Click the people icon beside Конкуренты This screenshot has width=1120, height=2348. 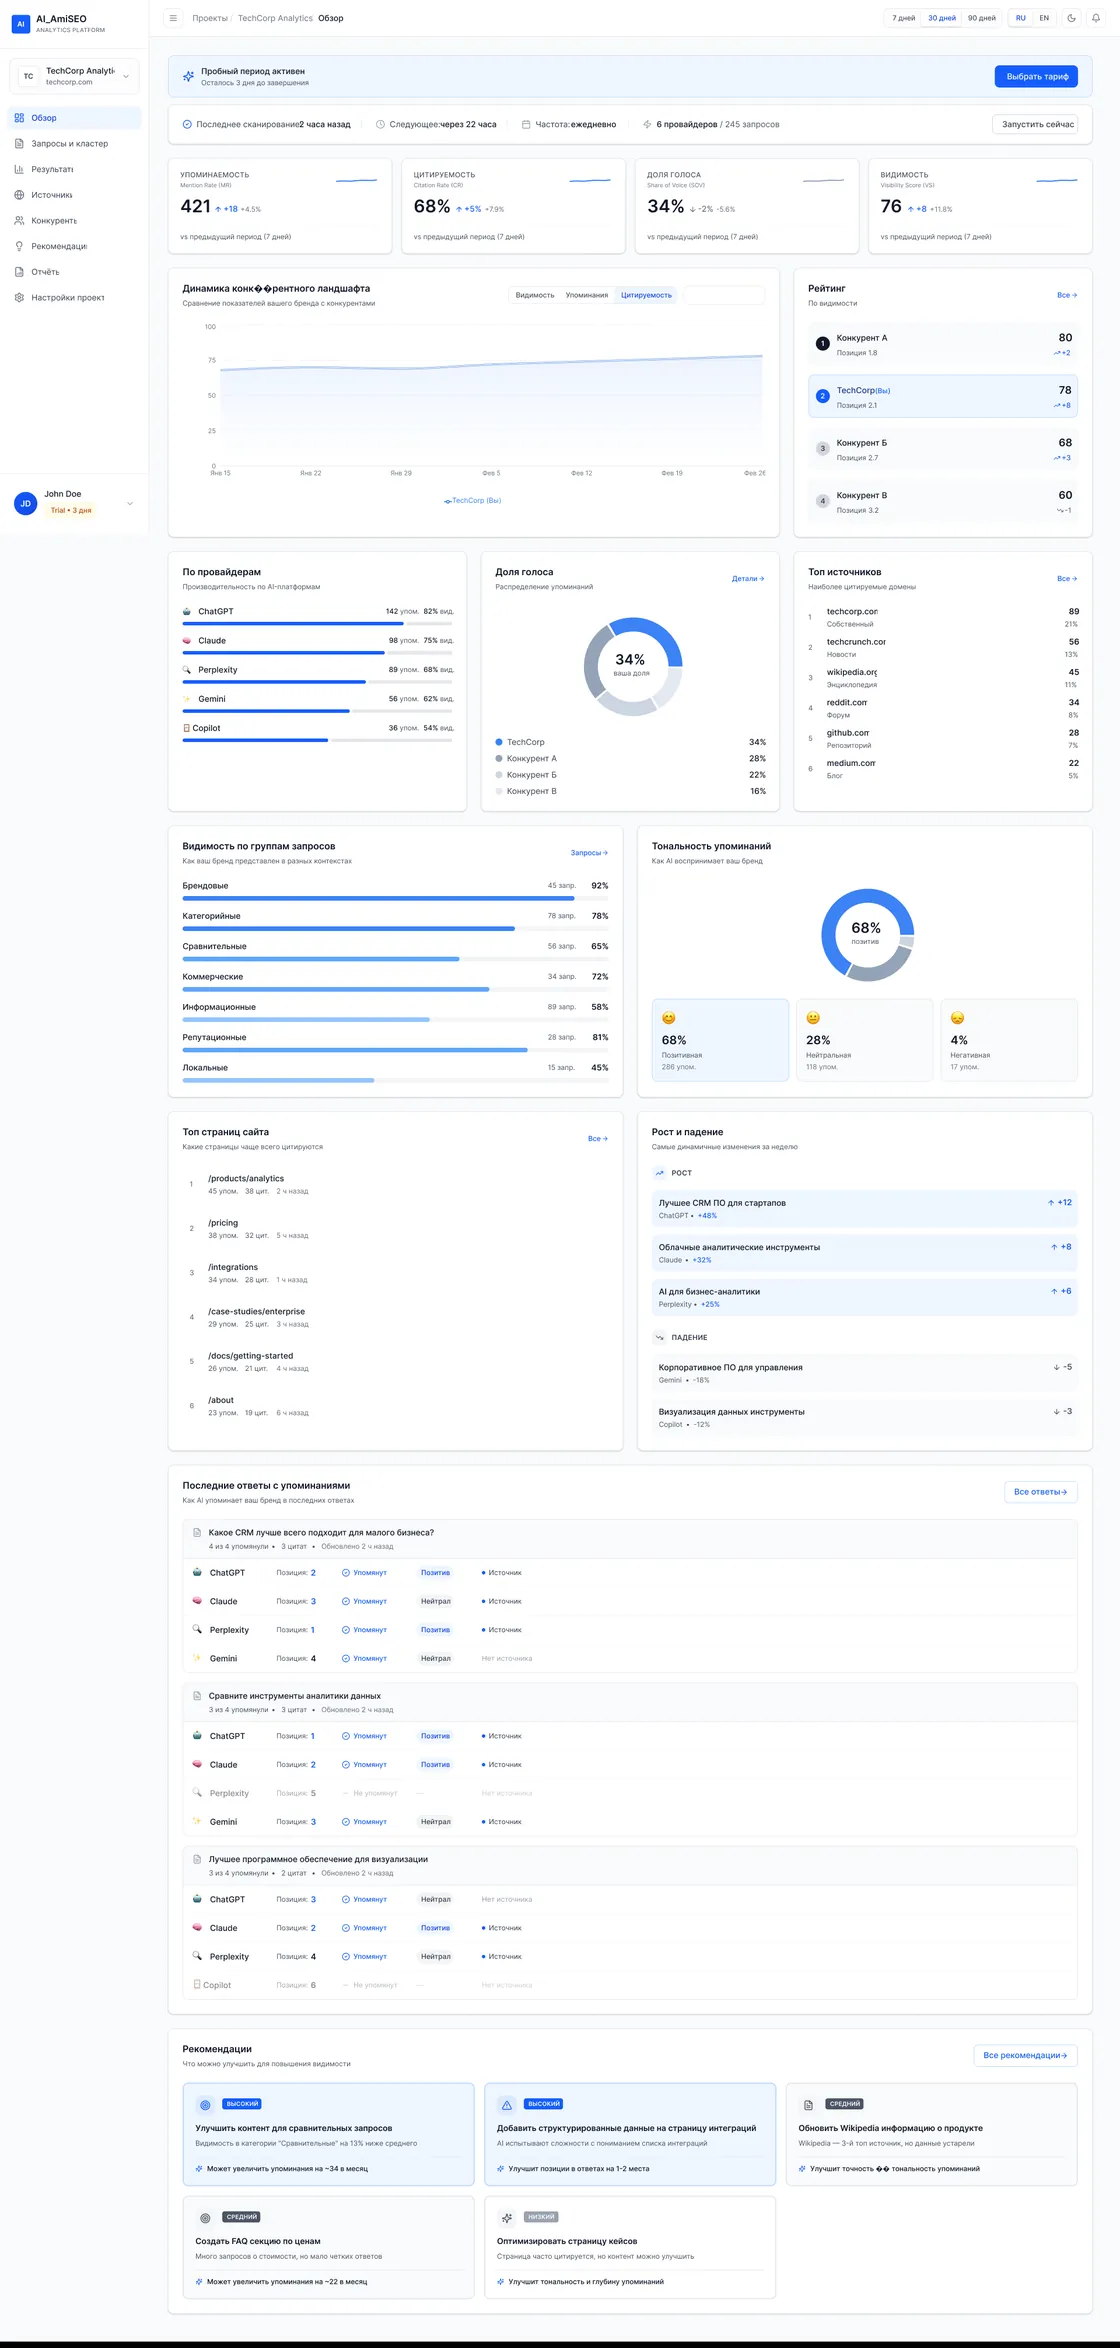[19, 221]
